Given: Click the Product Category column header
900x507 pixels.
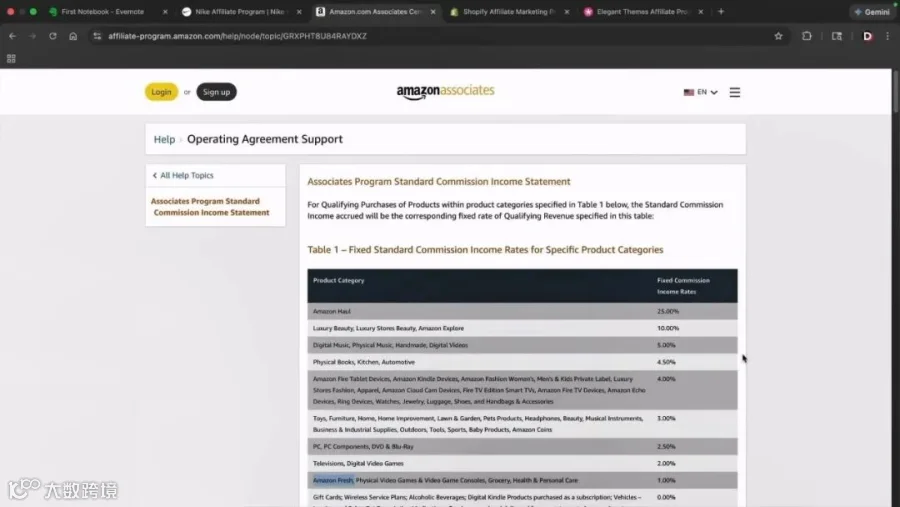Looking at the screenshot, I should point(339,280).
